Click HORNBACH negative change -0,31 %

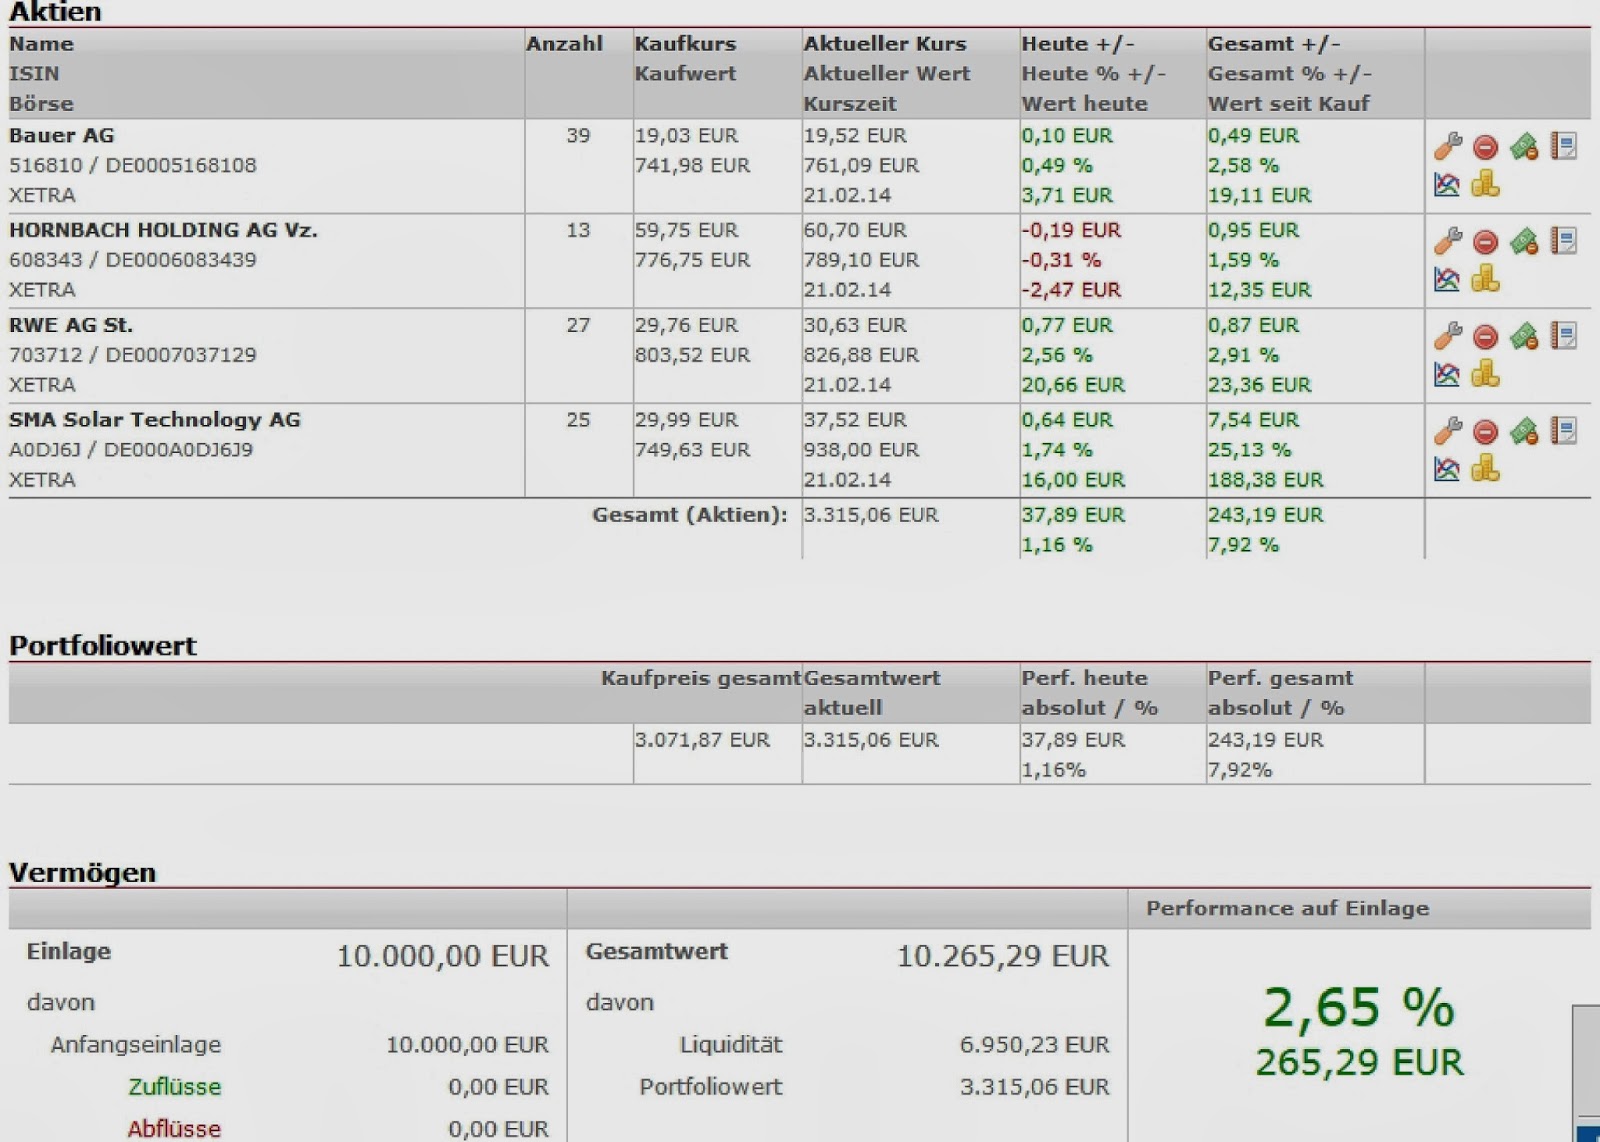click(x=1061, y=260)
